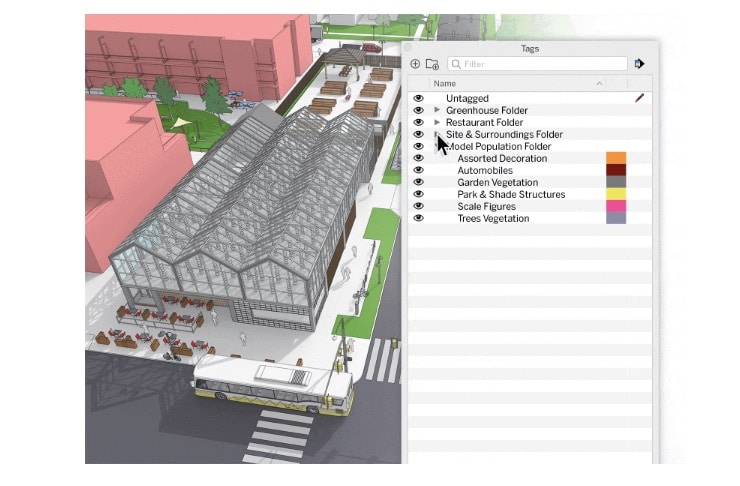This screenshot has height=486, width=740.
Task: Open blue-gray swatch for Trees Vegetation
Action: 616,218
